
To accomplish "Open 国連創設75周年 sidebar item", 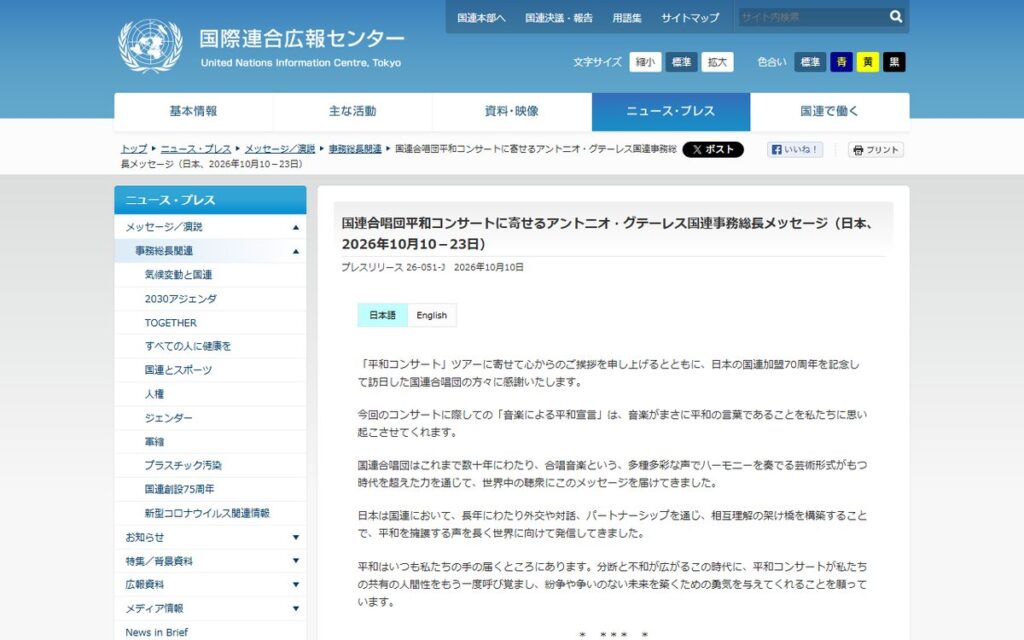I will point(210,489).
